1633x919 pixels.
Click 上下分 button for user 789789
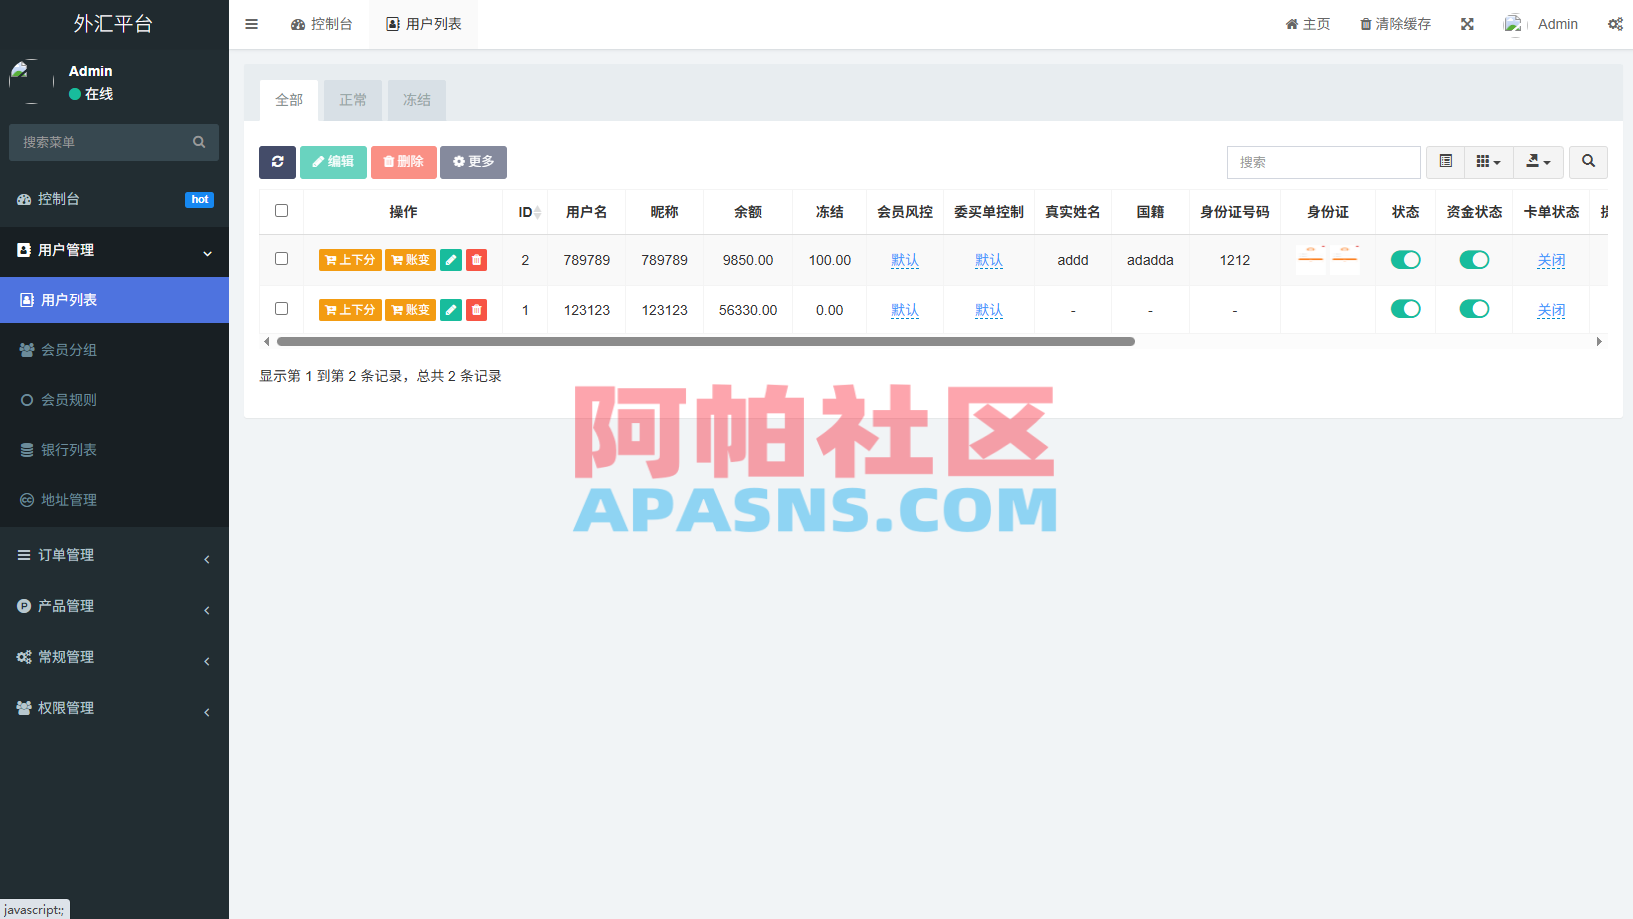350,260
